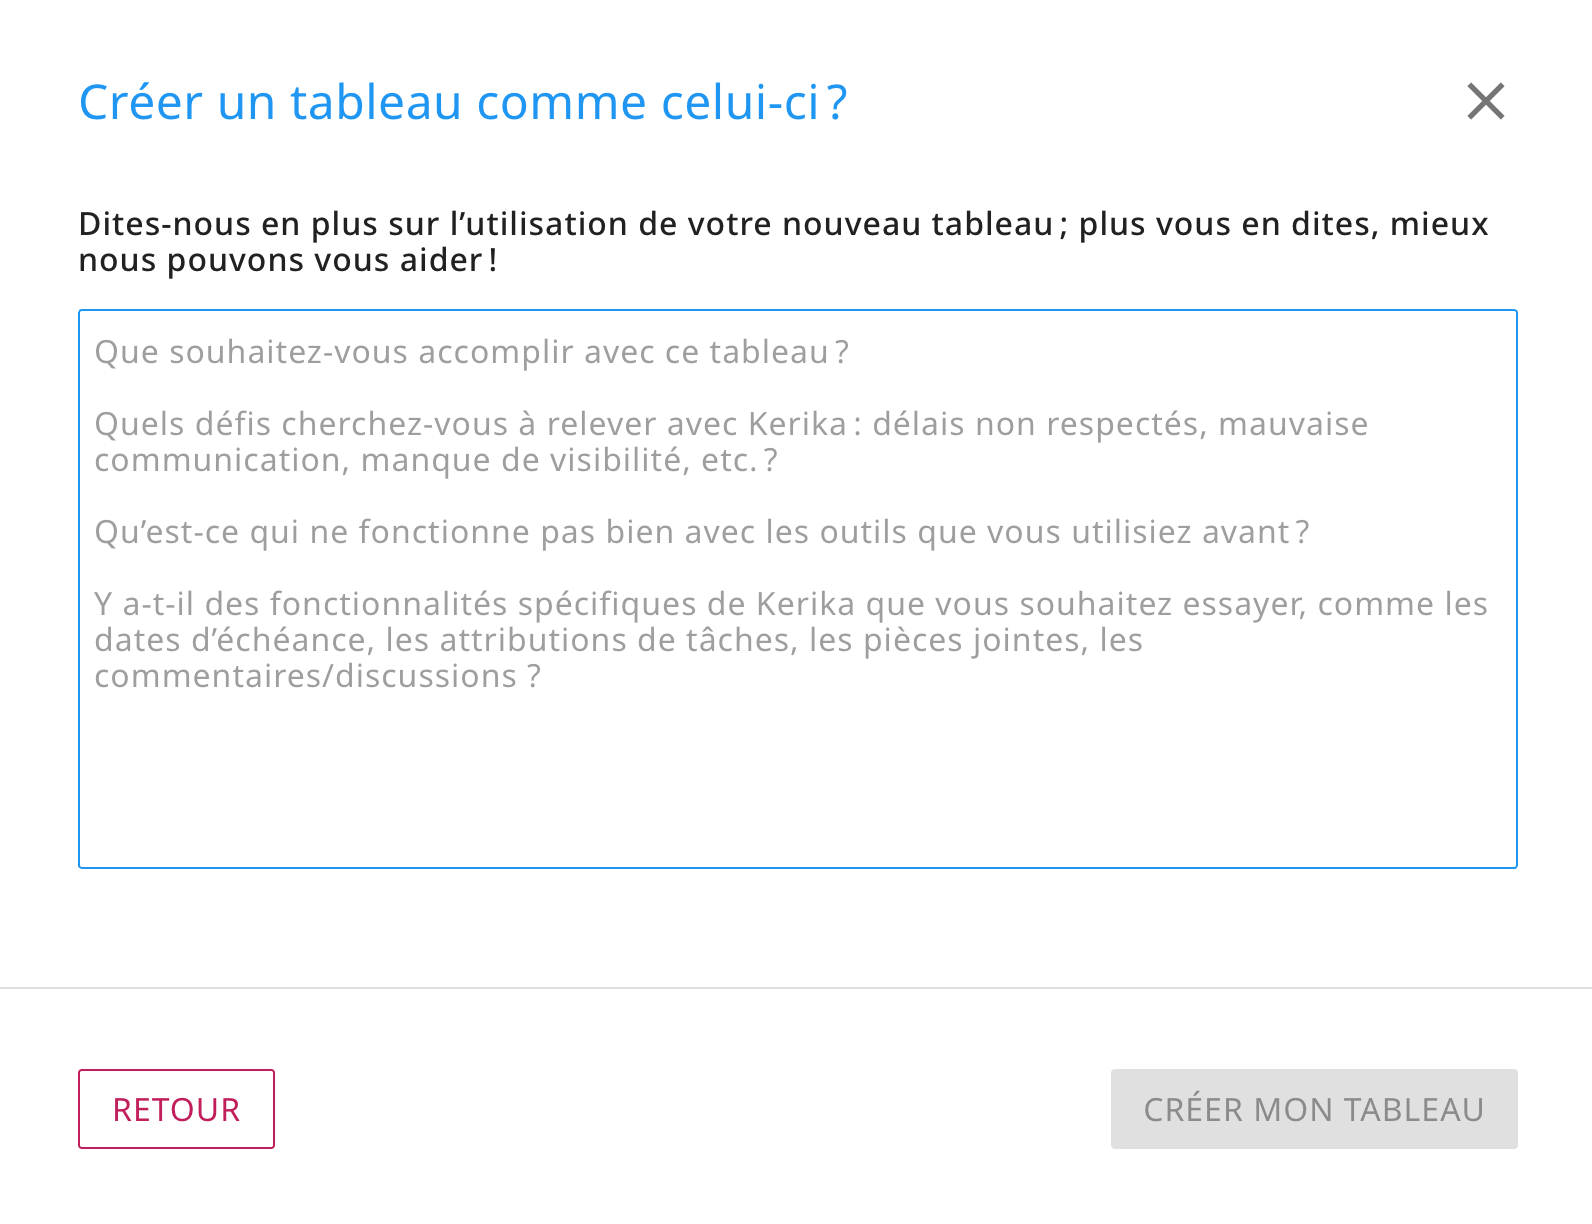Click the 'Dites-nous en plus' instruction text
The height and width of the screenshot is (1224, 1592).
tap(783, 224)
